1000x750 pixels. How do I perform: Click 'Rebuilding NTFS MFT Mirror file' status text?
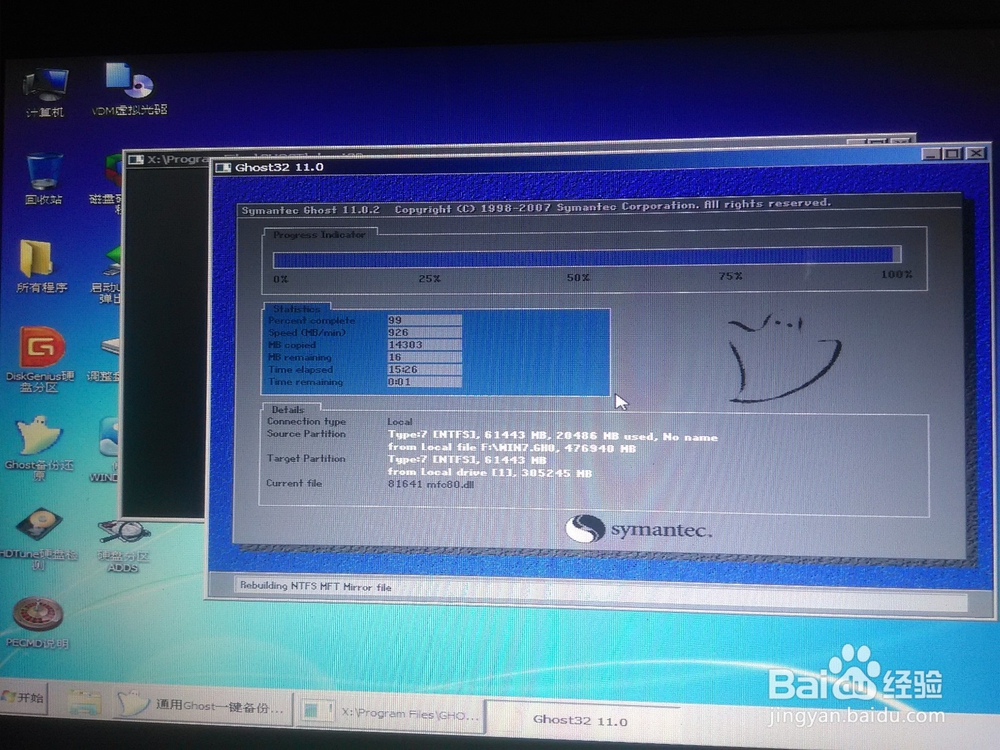(x=316, y=587)
